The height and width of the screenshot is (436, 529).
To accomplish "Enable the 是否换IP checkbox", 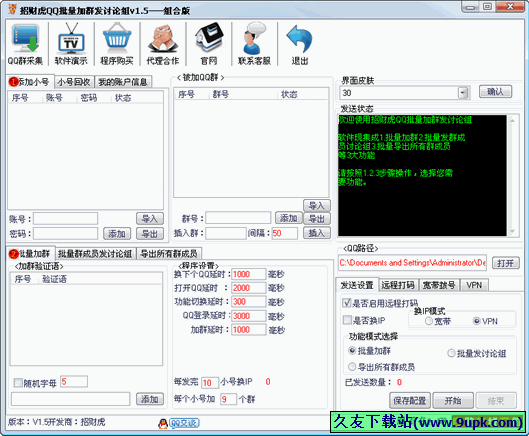I will coord(347,320).
